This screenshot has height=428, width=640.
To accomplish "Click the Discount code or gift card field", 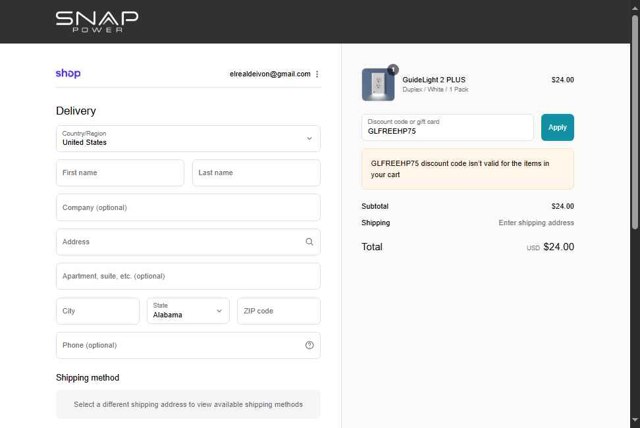I will point(447,127).
